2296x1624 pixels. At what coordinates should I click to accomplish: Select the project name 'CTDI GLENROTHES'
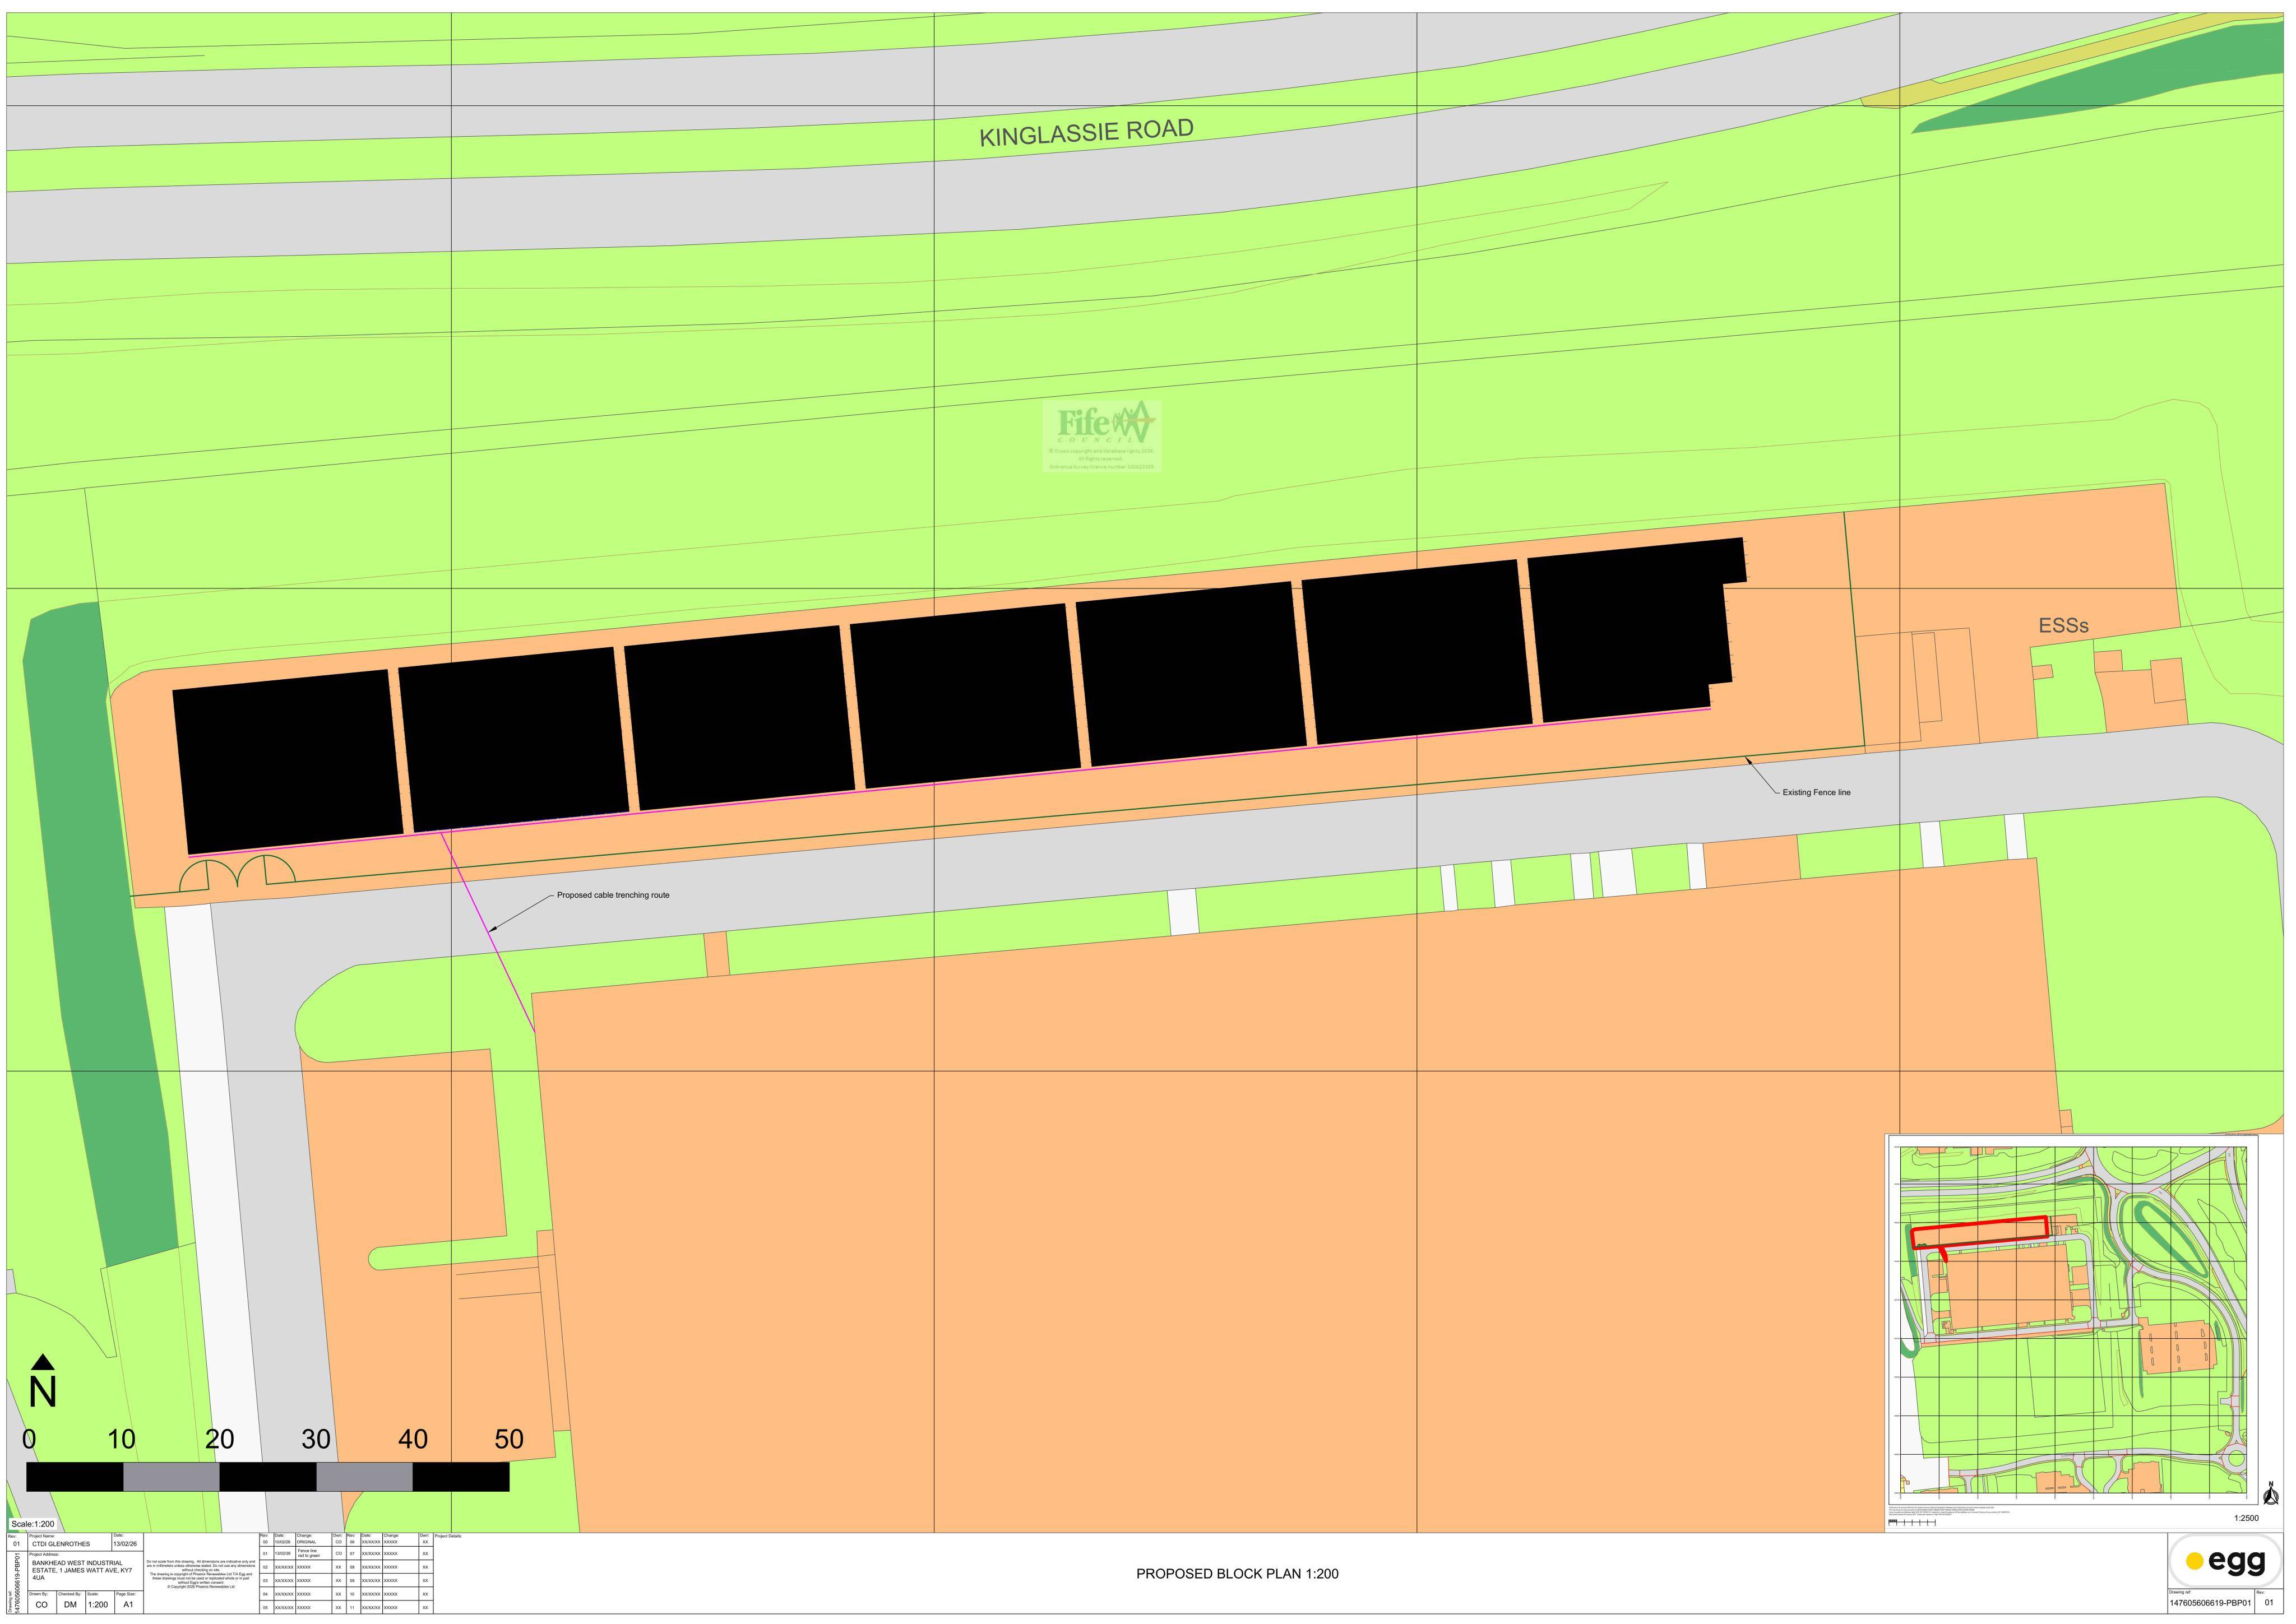(61, 1544)
